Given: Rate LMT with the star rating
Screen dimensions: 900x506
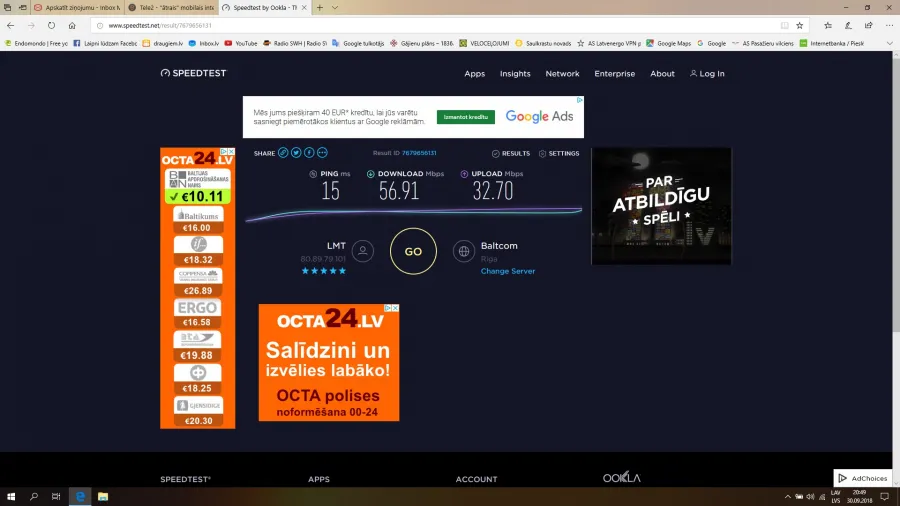Looking at the screenshot, I should click(x=324, y=271).
